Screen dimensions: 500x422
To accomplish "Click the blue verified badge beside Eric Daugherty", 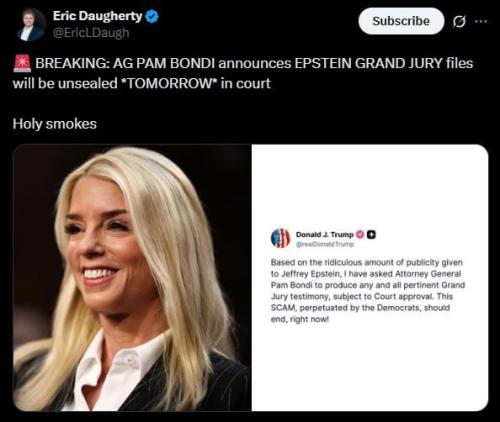I will coord(152,16).
